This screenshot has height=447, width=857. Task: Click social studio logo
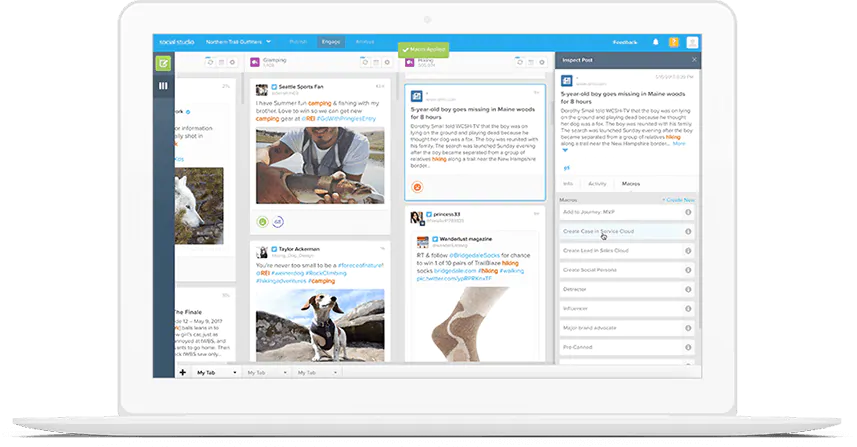point(177,42)
